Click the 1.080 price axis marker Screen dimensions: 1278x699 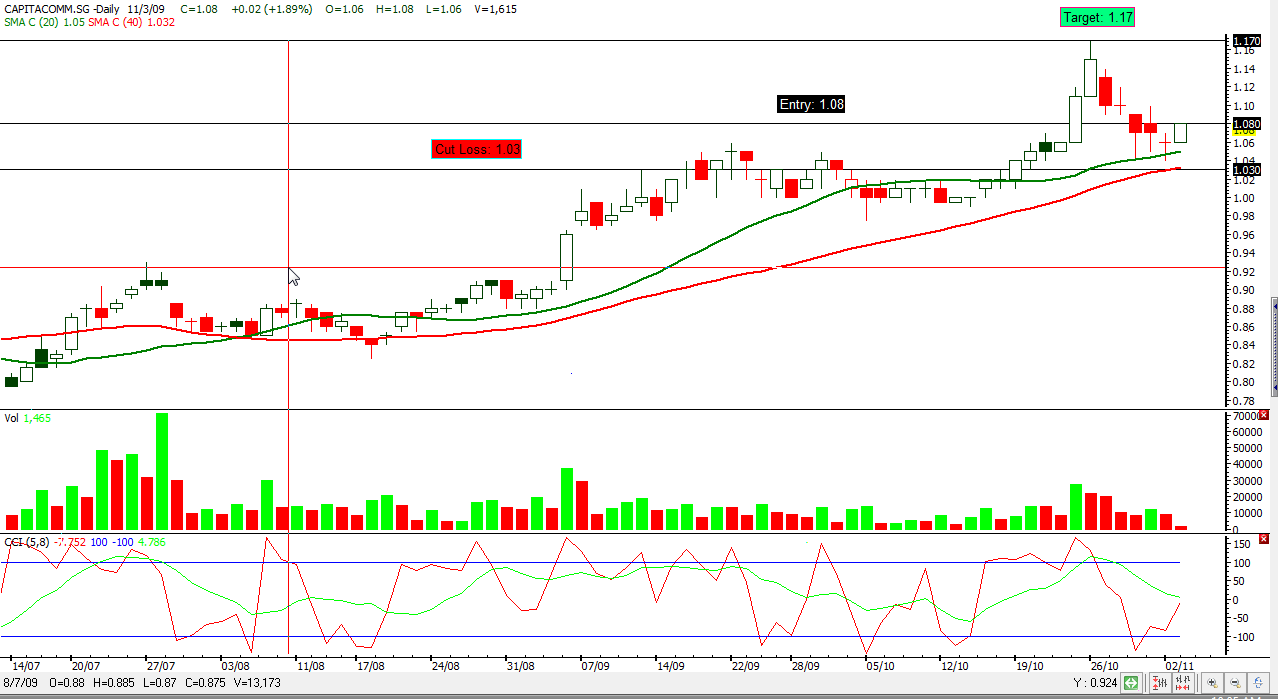[x=1246, y=124]
